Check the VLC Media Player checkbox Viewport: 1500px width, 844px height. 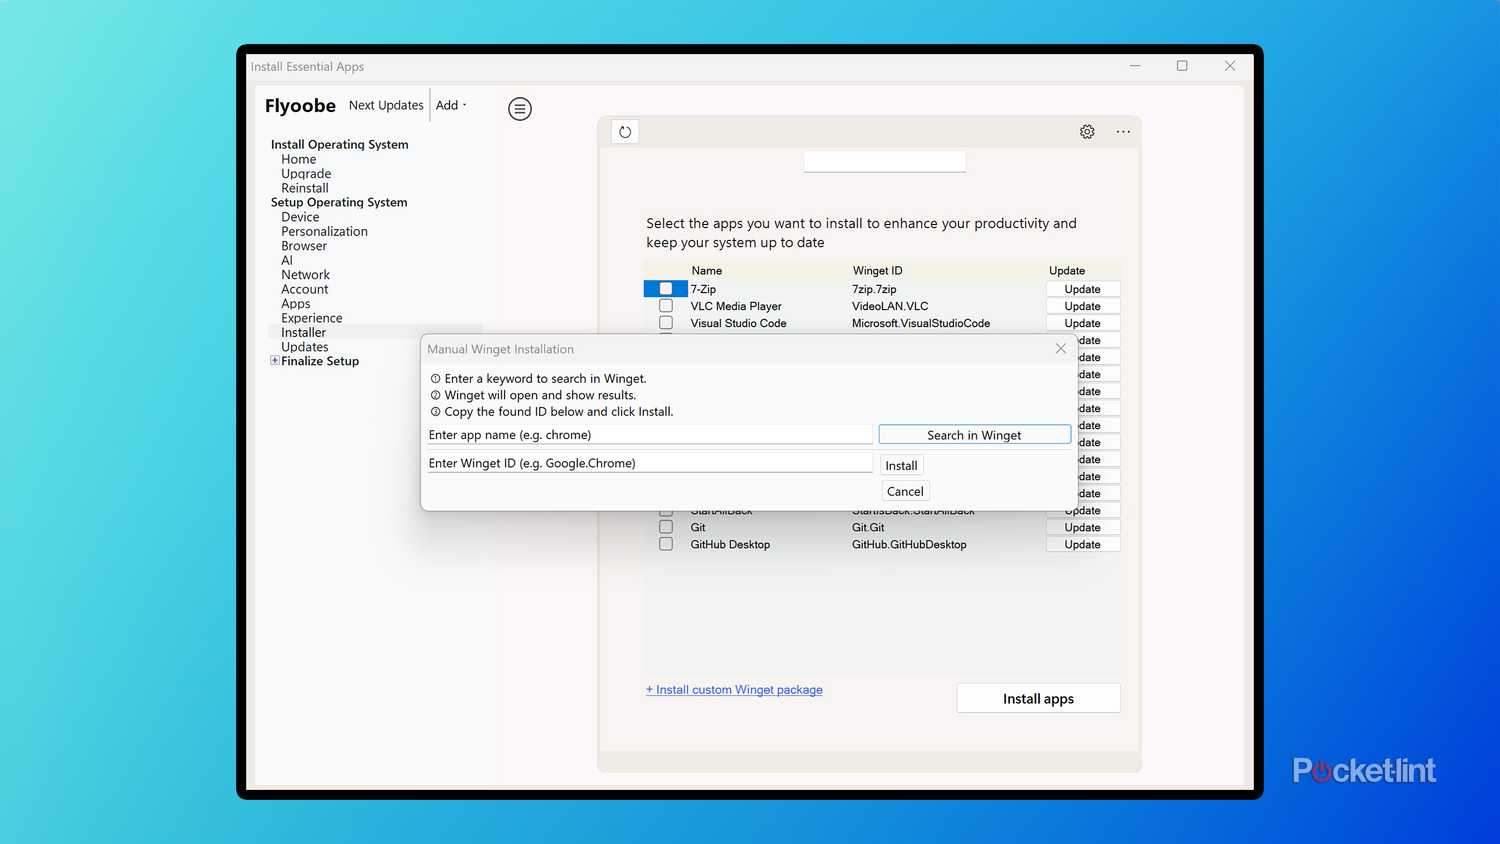pyautogui.click(x=665, y=305)
